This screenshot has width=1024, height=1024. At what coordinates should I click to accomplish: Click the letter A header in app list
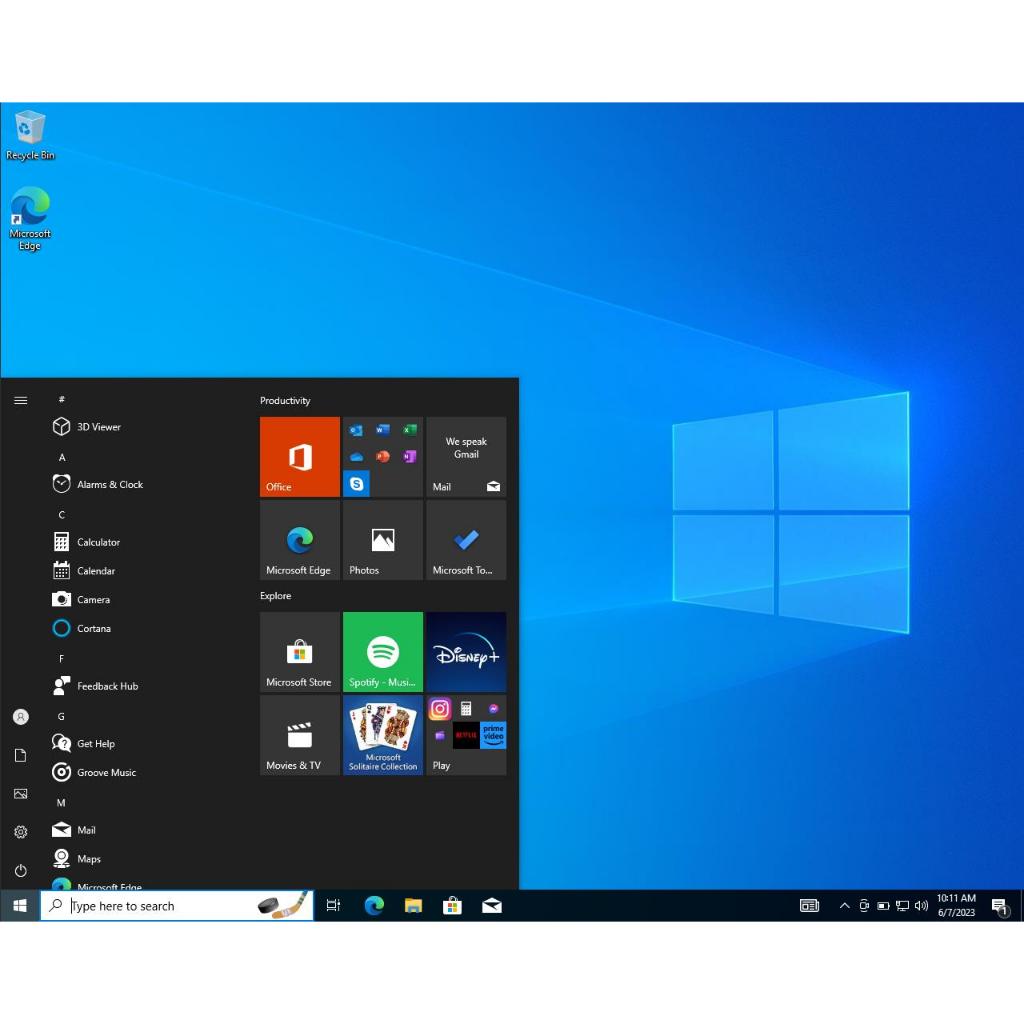[62, 457]
